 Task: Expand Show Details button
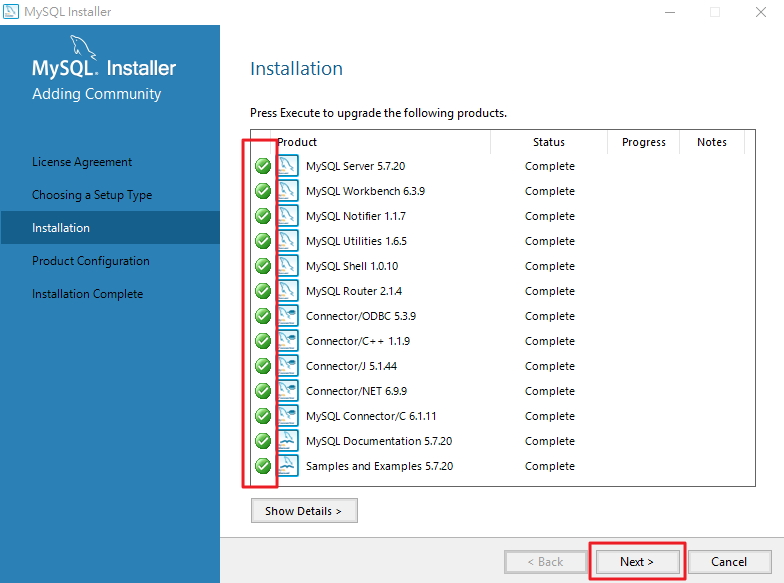[304, 510]
